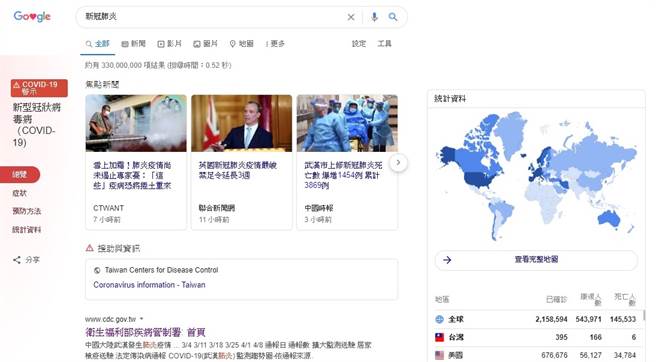Screen dimensions: 656x362
Task: Open the CTWANT news thumbnail with disinfection photo
Action: point(136,123)
